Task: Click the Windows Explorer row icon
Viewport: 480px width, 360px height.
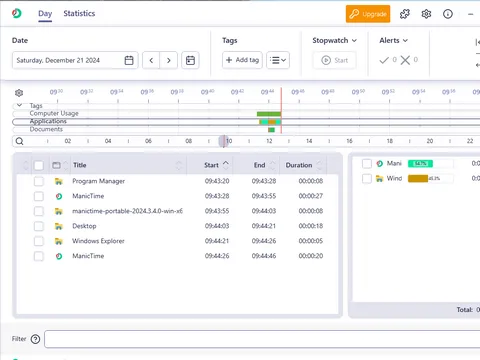Action: [59, 241]
